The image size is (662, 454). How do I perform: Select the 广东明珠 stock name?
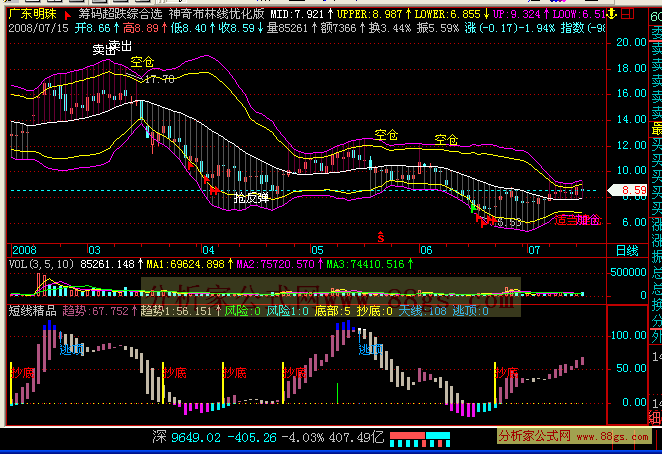point(33,14)
